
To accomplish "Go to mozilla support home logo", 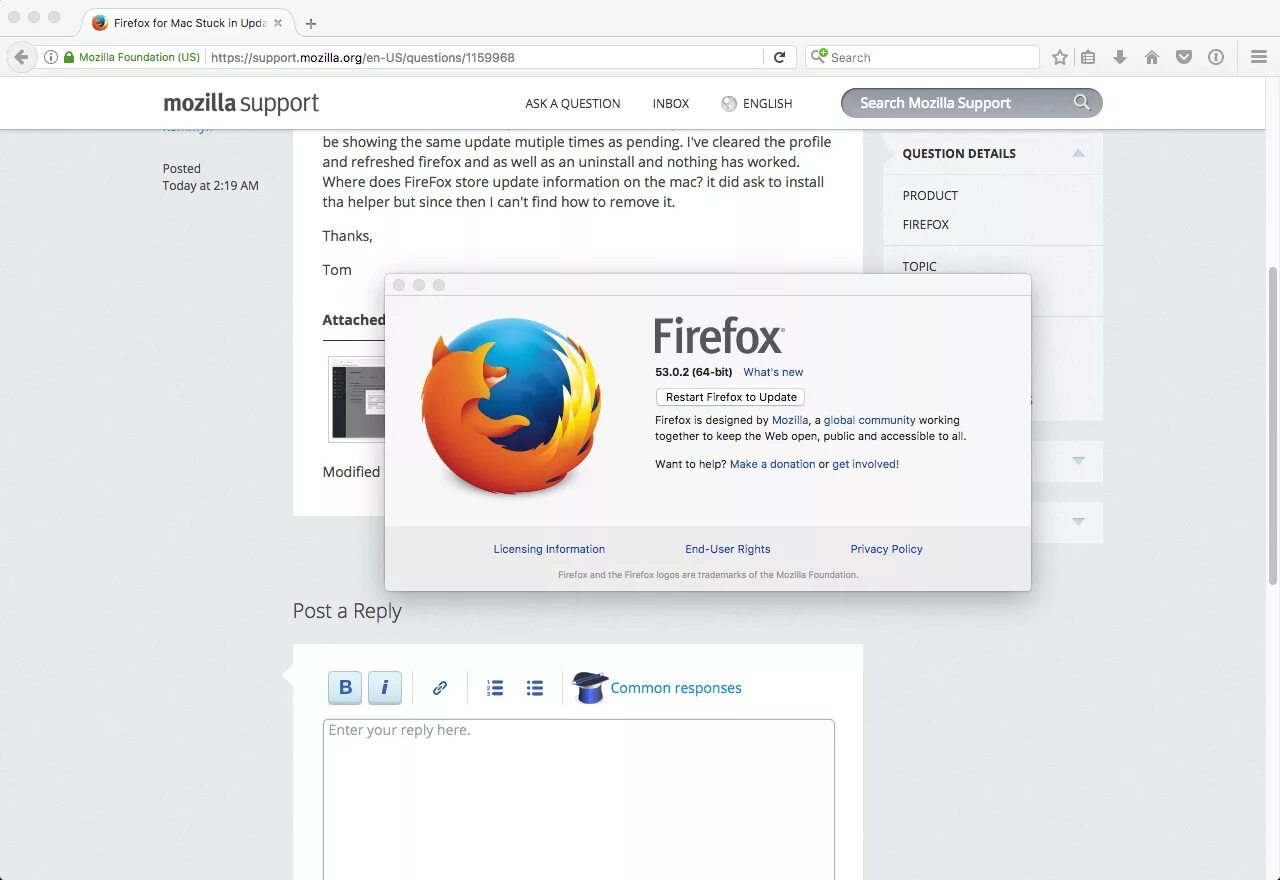I will (241, 103).
